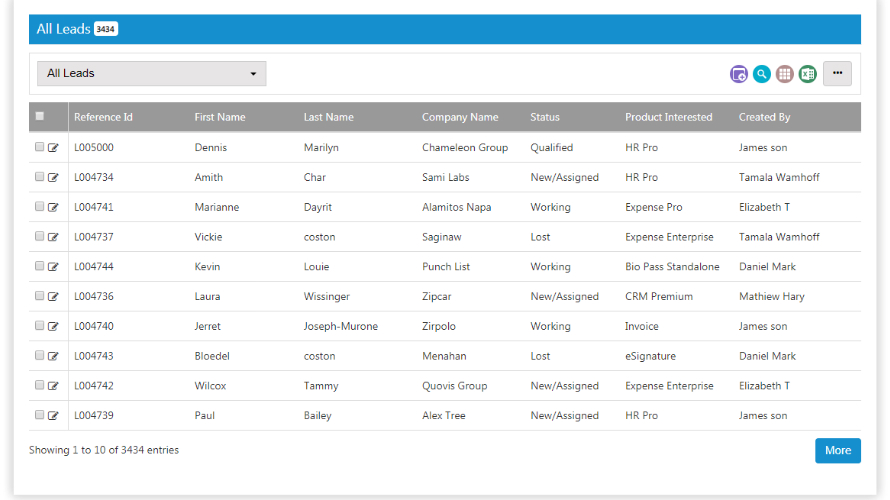Image resolution: width=890 pixels, height=500 pixels.
Task: Edit lead L004734 via pencil icon
Action: click(53, 178)
